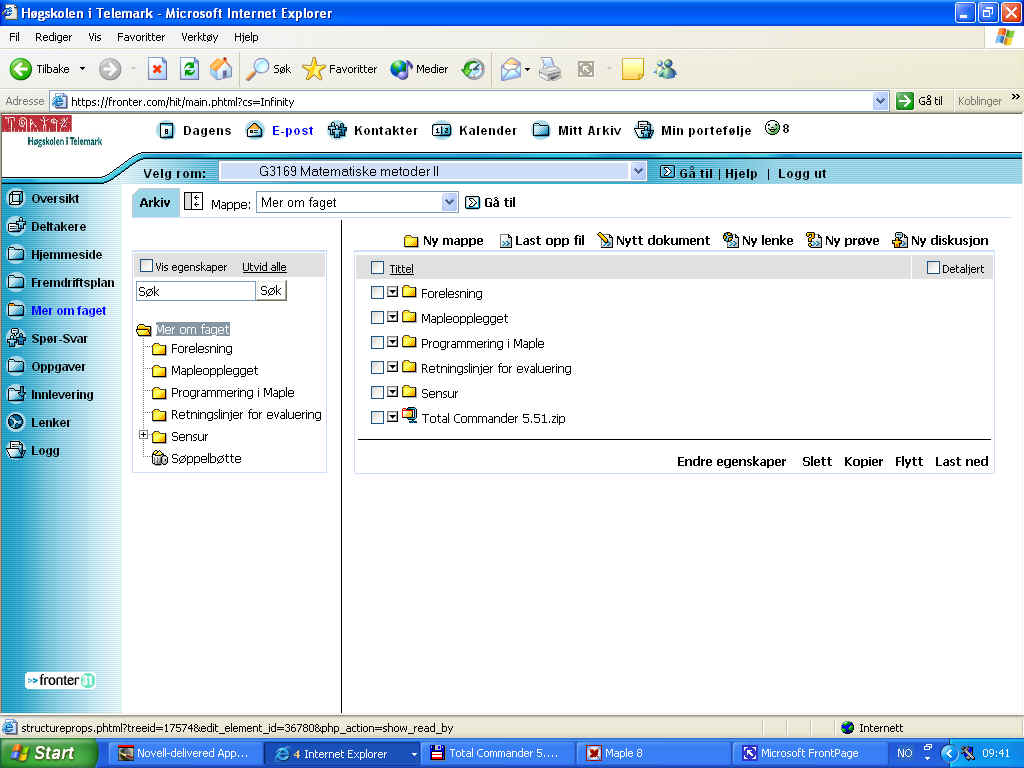The height and width of the screenshot is (768, 1024).
Task: Enable the Vis egenskaper checkbox
Action: [146, 266]
